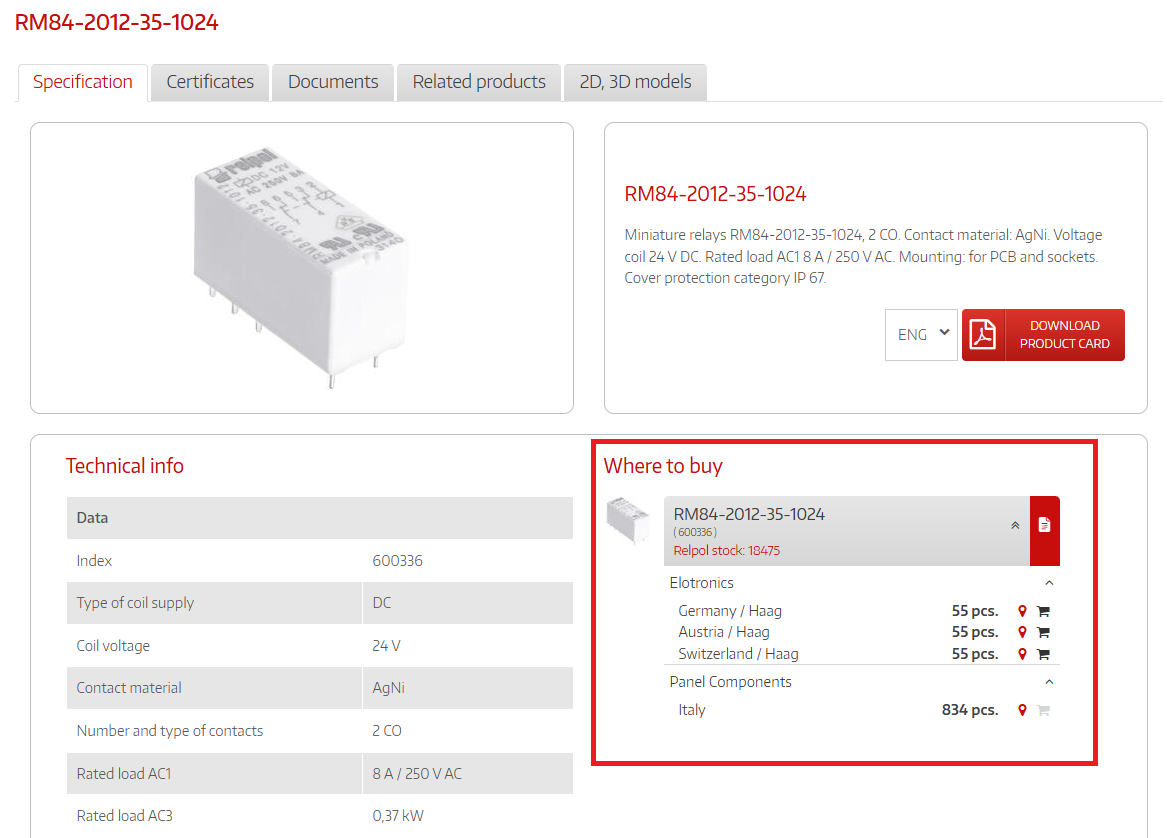The width and height of the screenshot is (1167, 838).
Task: Click the small relay thumbnail in Where to buy
Action: 628,521
